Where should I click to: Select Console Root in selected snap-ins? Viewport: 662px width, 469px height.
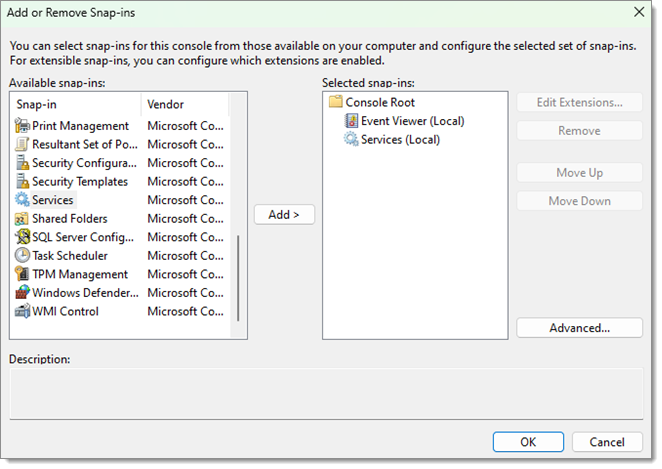380,103
